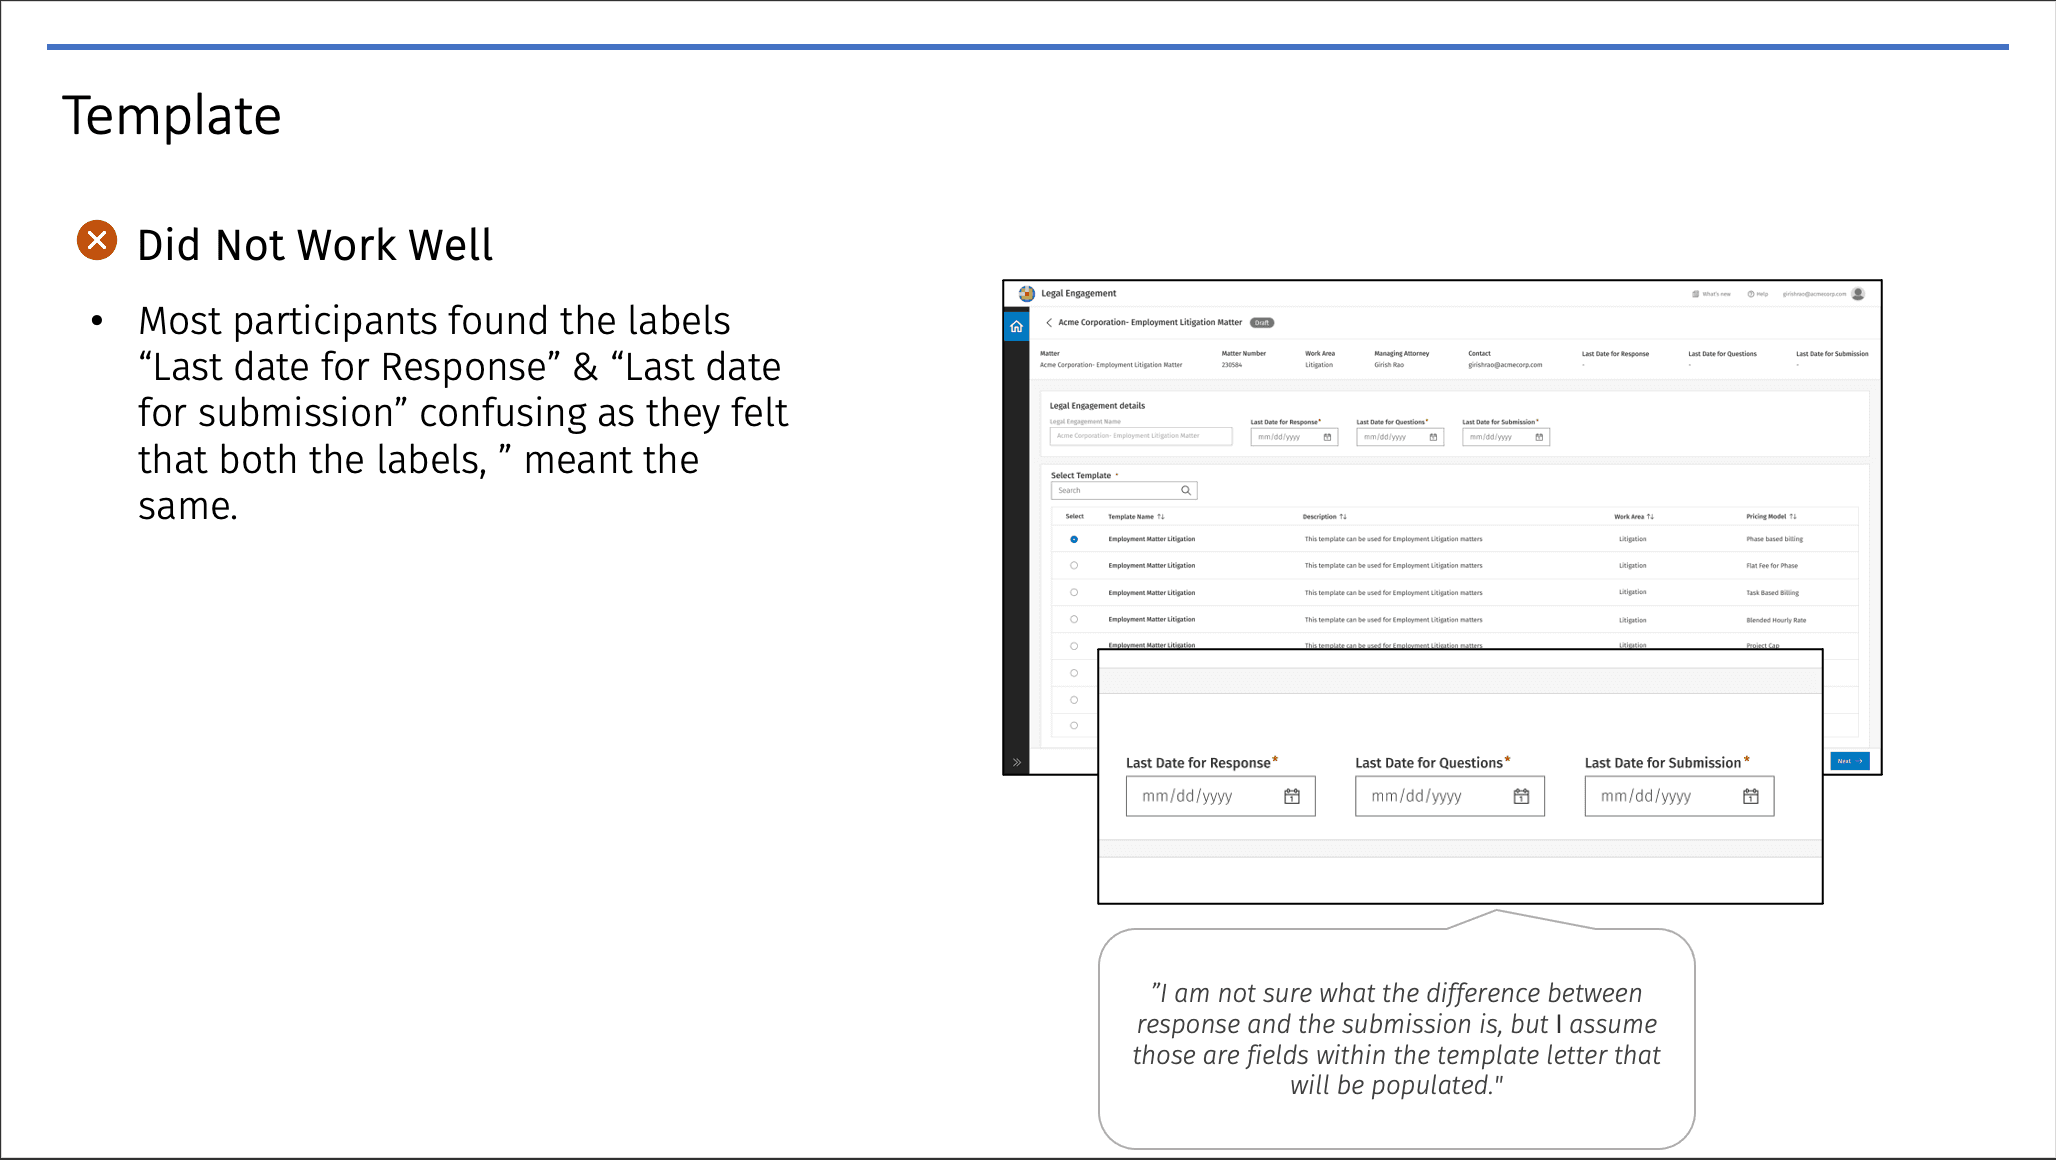Screen dimensions: 2056x1160
Task: Open calendar in enlarged Last Date for Questions
Action: click(x=1521, y=796)
